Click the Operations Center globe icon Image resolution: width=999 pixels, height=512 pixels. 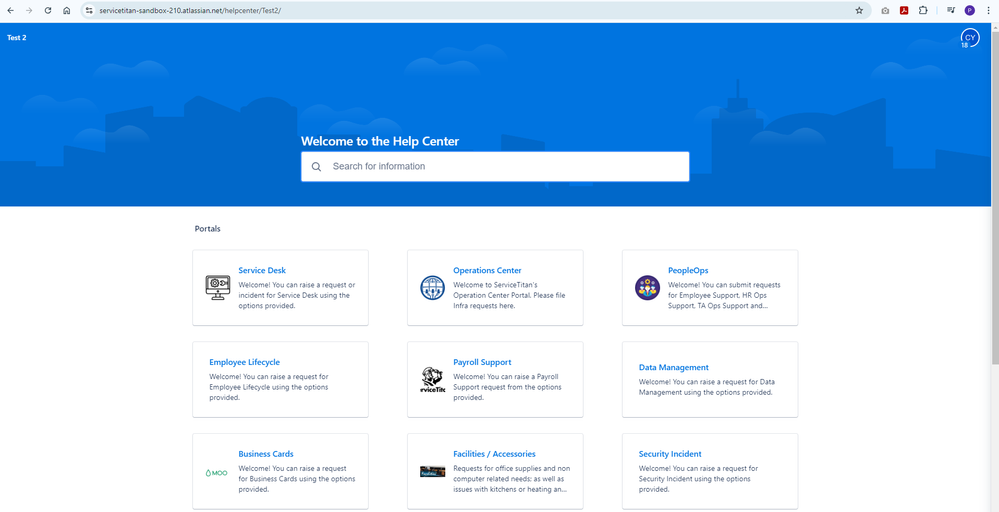(433, 288)
